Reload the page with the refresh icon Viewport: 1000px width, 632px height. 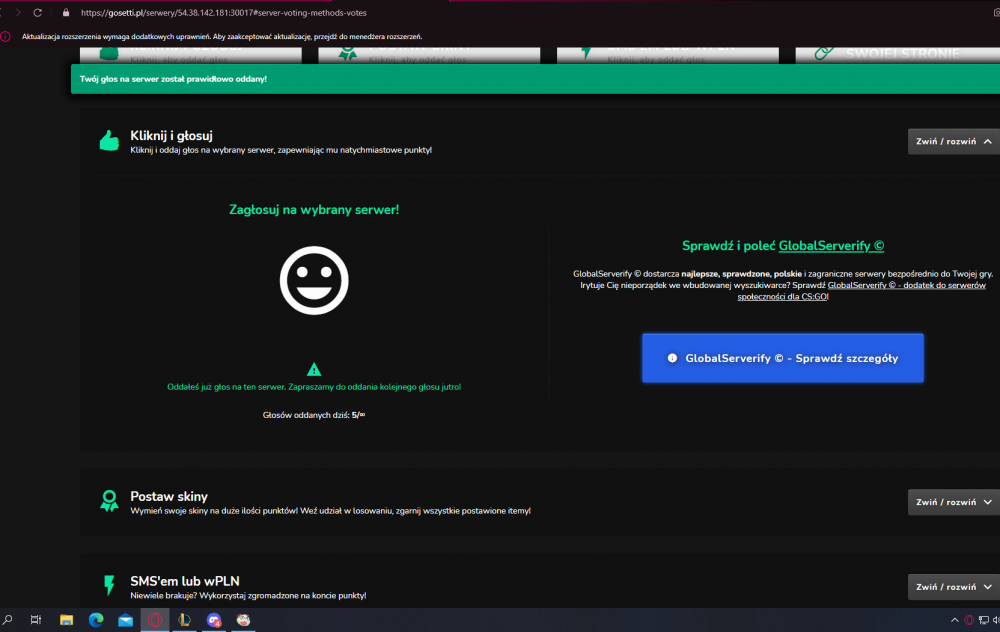pyautogui.click(x=38, y=13)
